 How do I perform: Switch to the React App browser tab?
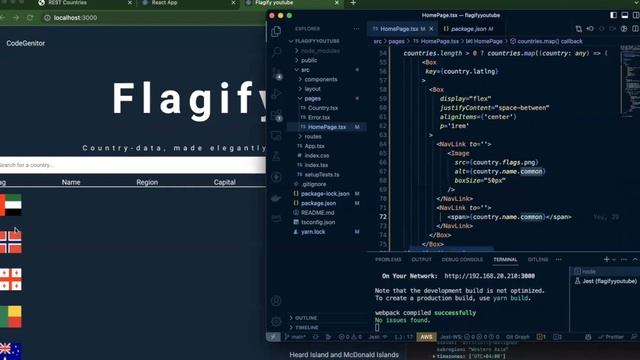pos(164,3)
